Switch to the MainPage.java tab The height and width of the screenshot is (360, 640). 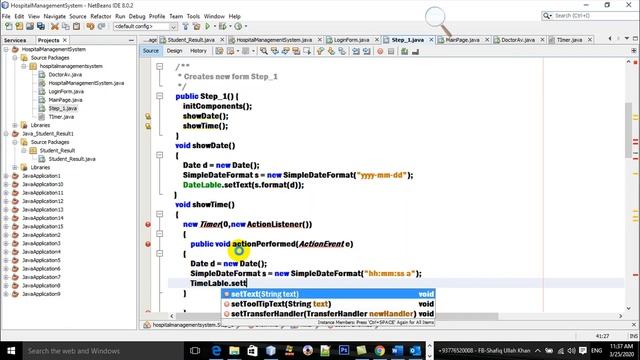click(462, 40)
